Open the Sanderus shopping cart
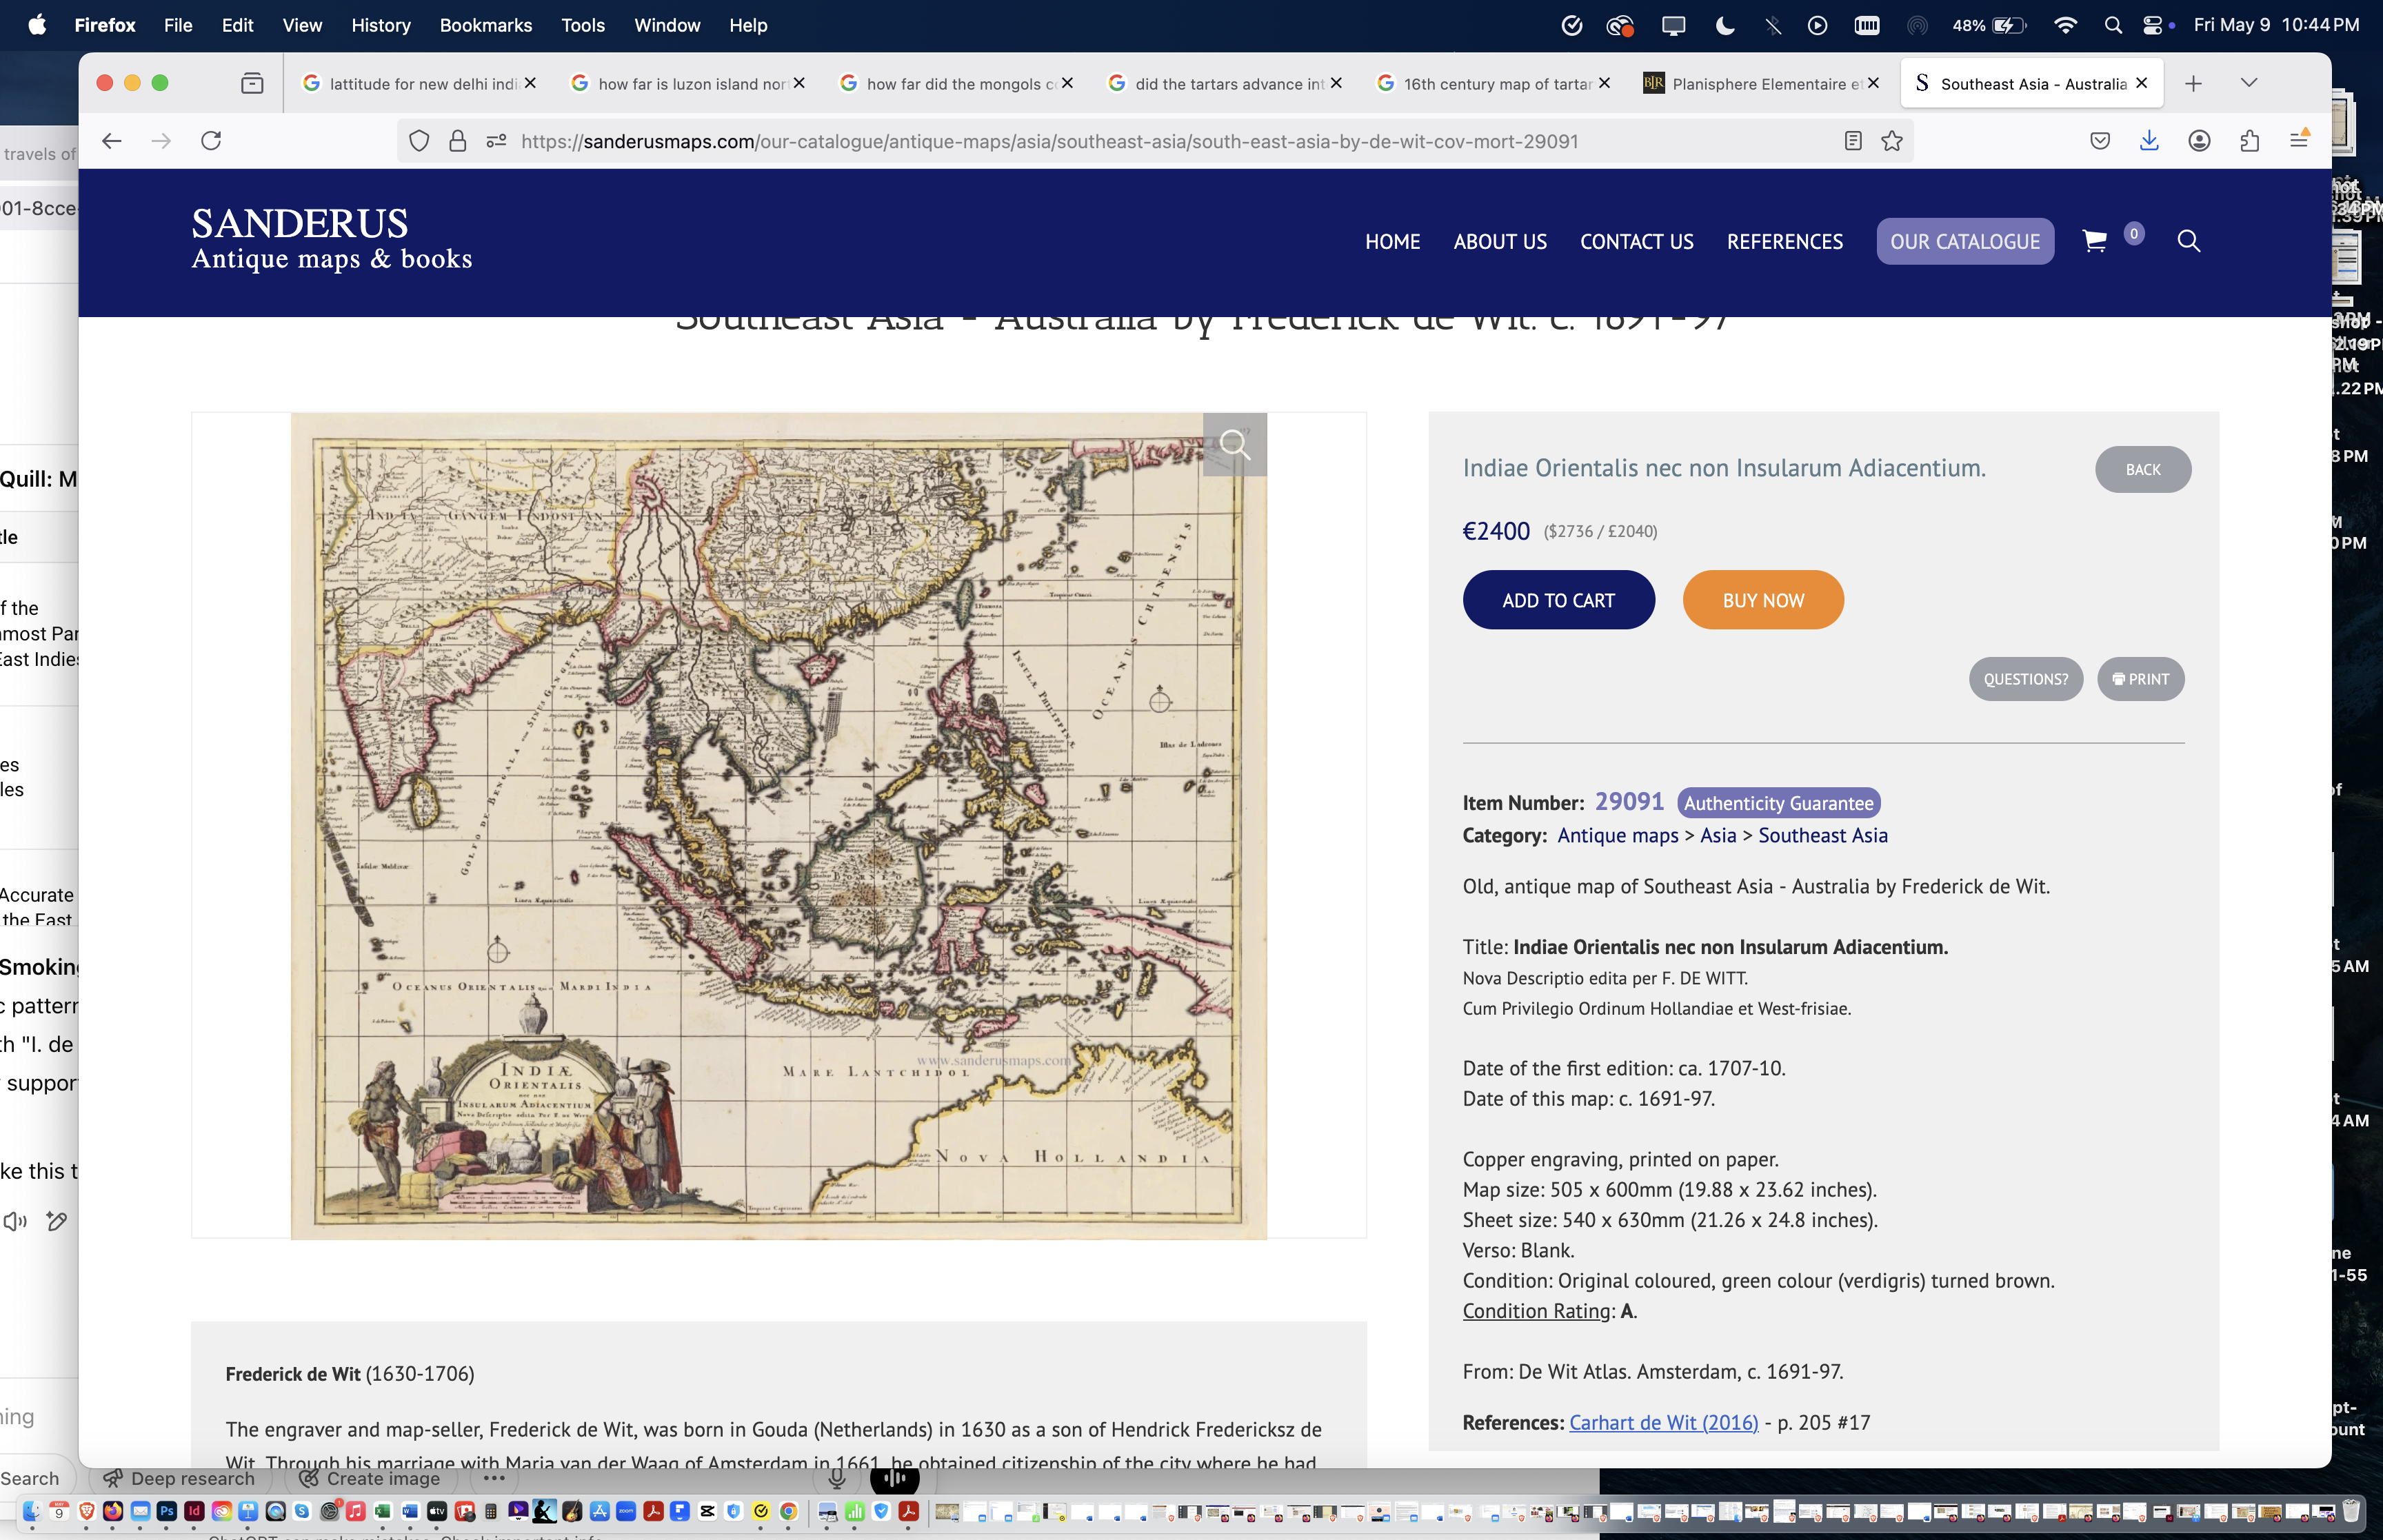 point(2094,241)
